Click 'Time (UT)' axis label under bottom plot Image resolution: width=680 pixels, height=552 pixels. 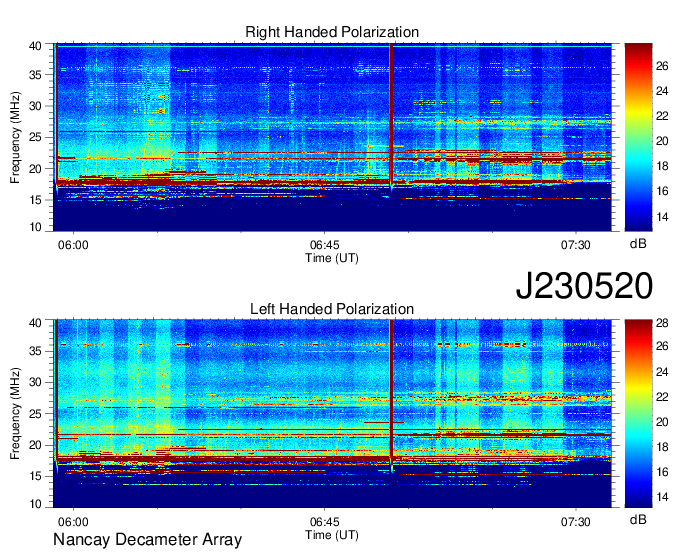pos(332,535)
